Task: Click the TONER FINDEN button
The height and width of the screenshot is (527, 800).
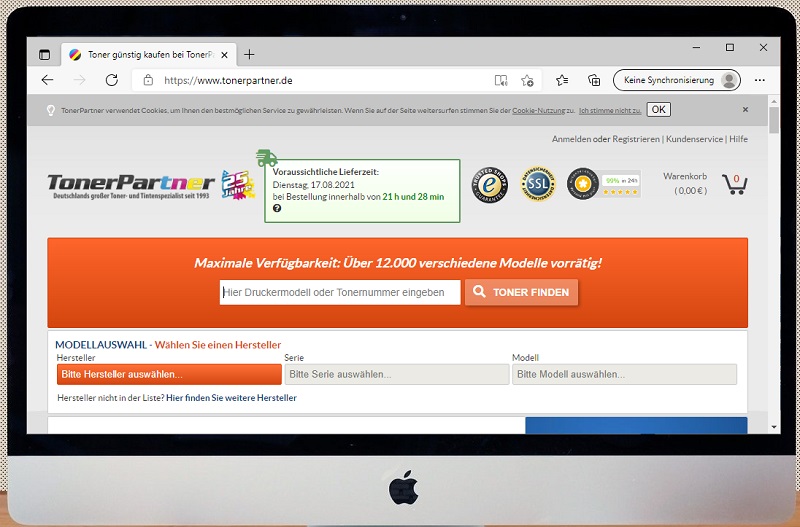Action: click(x=521, y=292)
